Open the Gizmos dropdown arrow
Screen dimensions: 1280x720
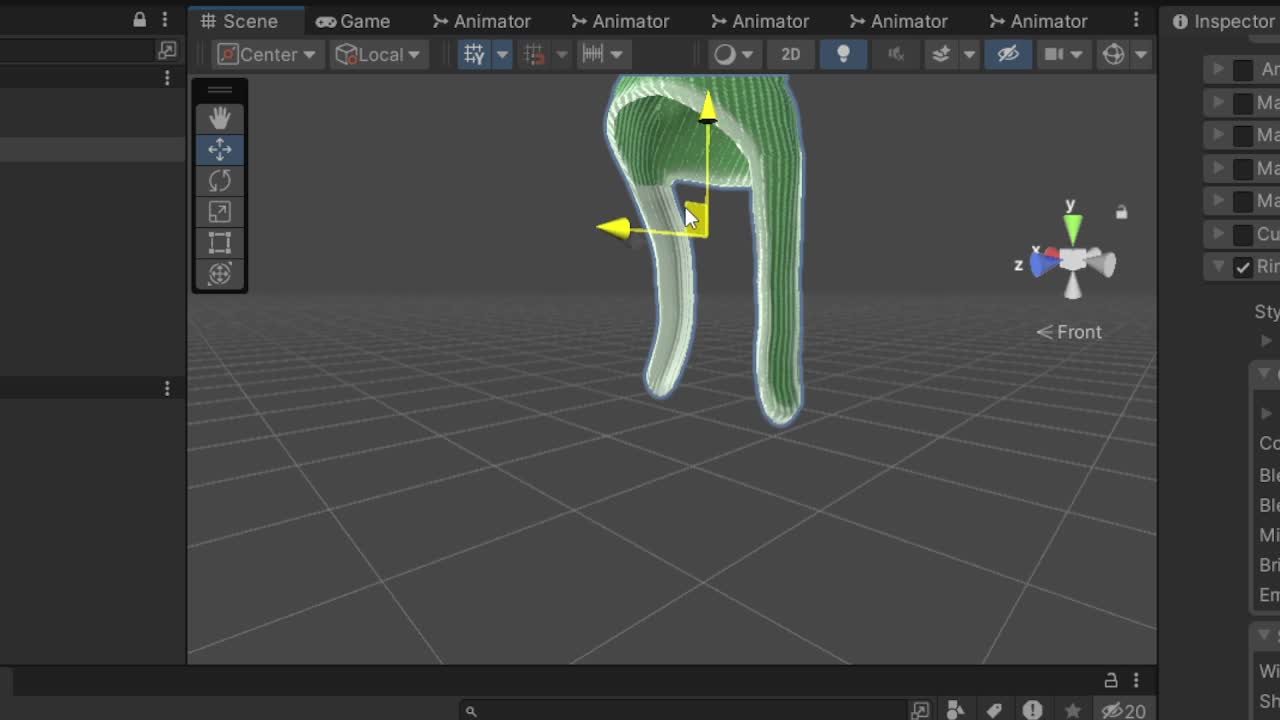pos(1141,54)
